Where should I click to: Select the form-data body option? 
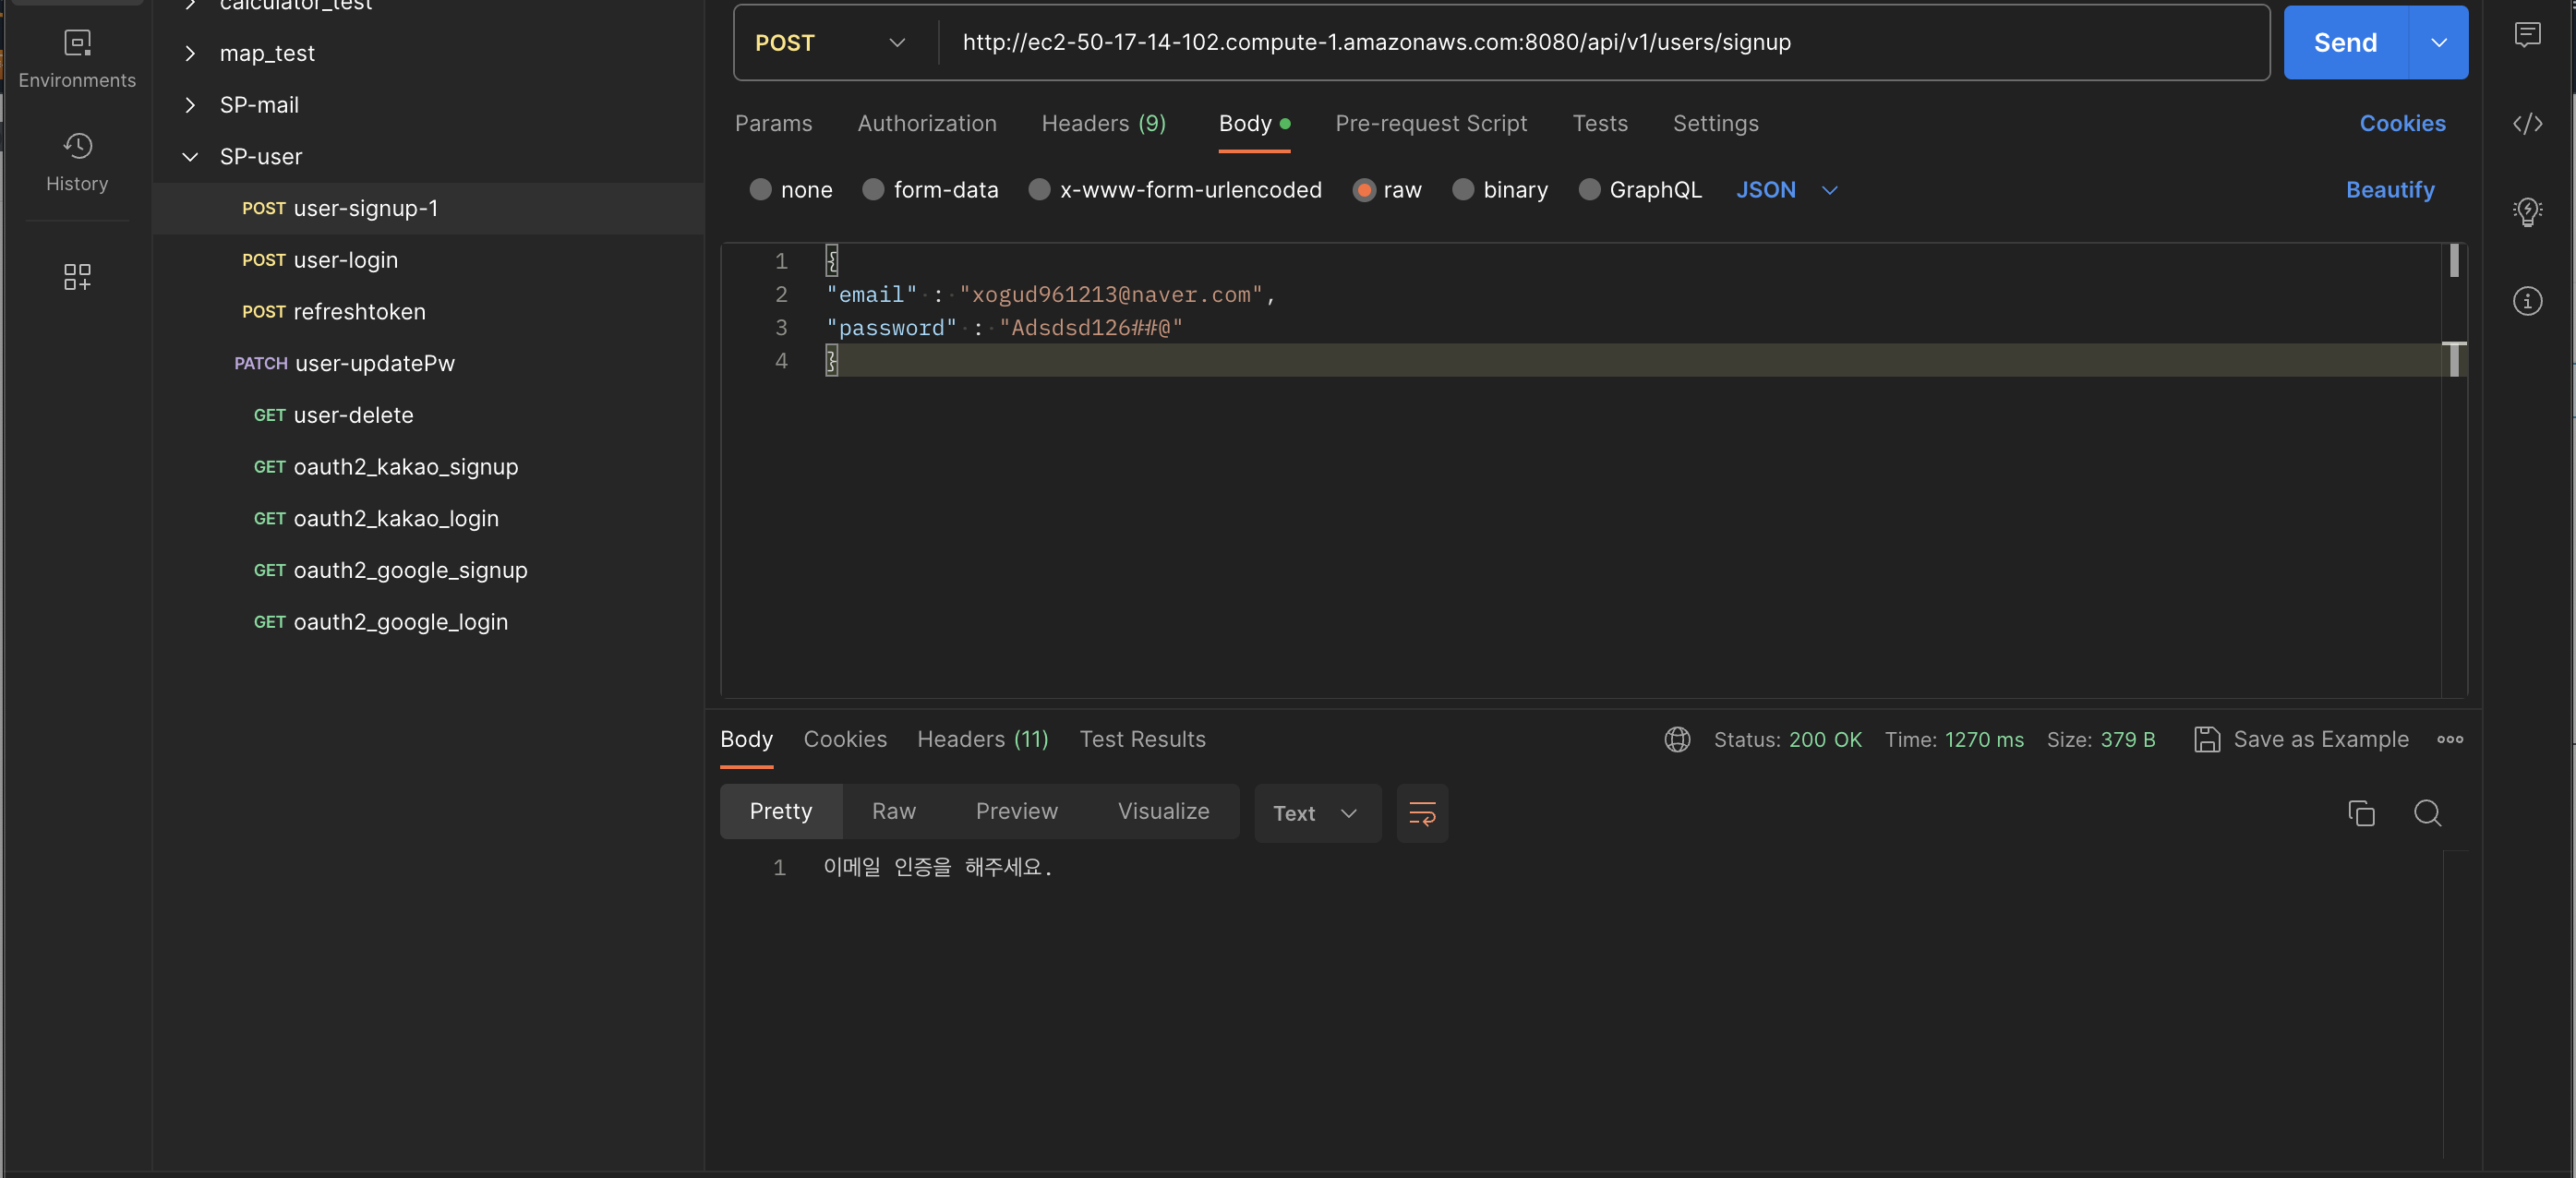click(x=873, y=190)
